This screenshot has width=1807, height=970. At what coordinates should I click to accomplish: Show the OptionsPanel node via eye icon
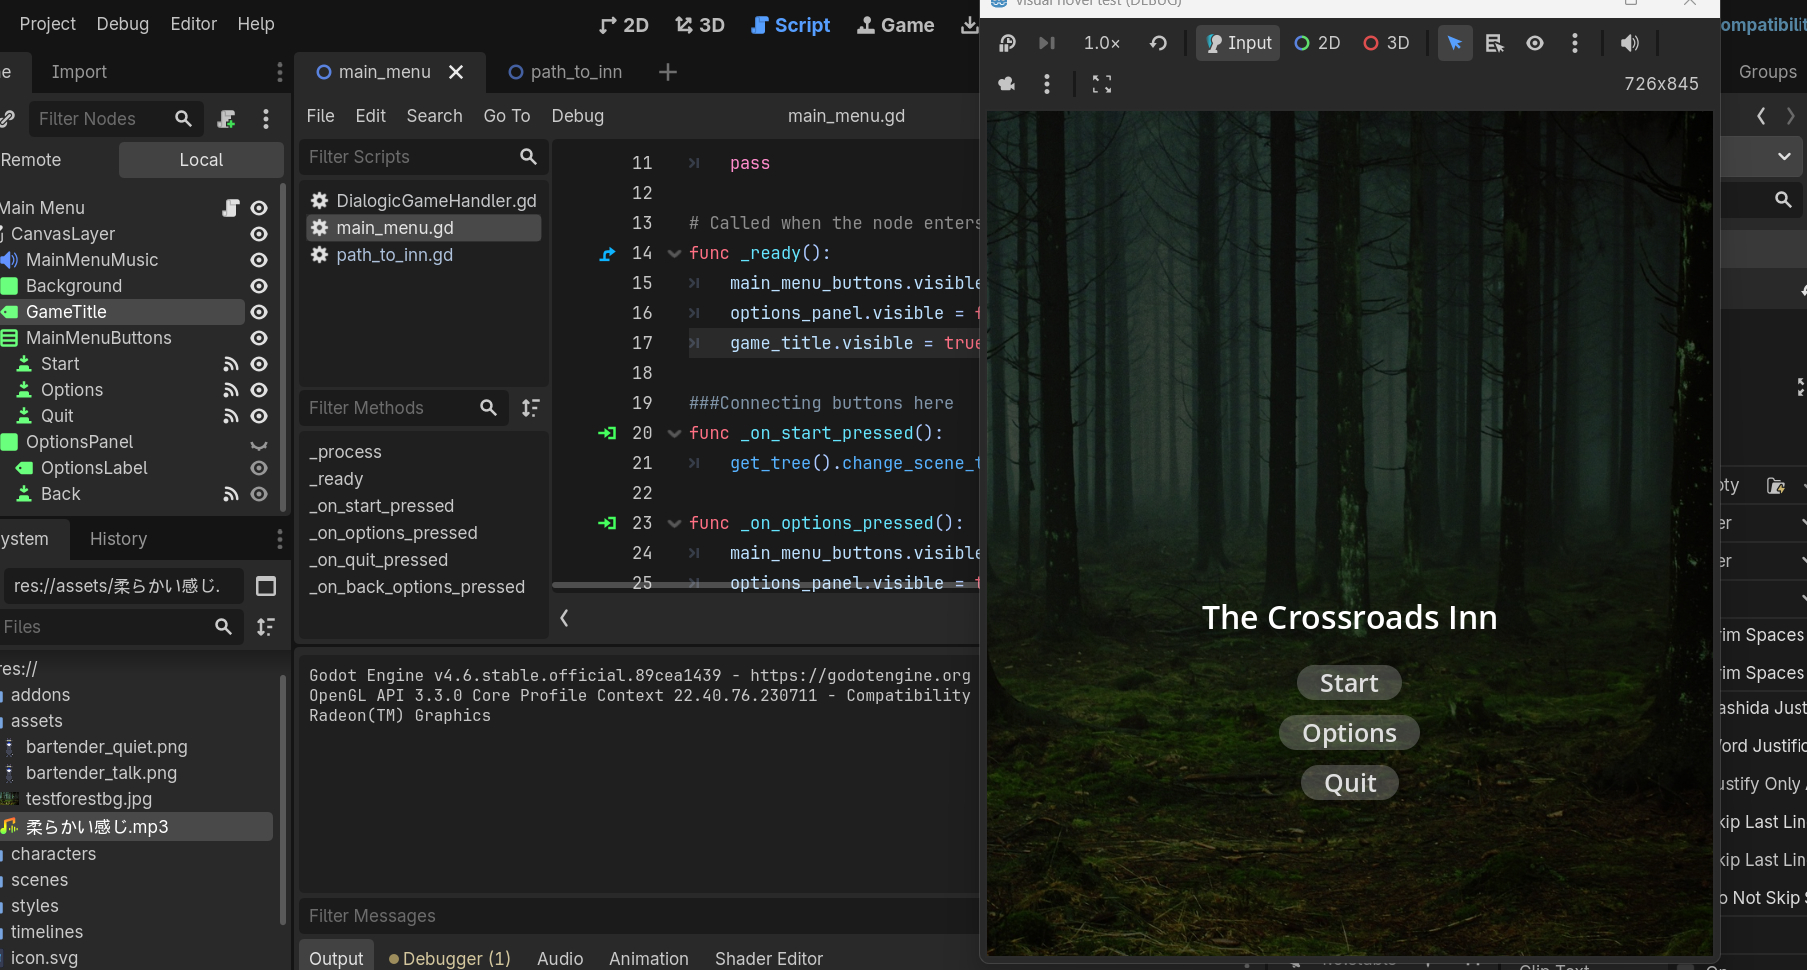pos(259,443)
